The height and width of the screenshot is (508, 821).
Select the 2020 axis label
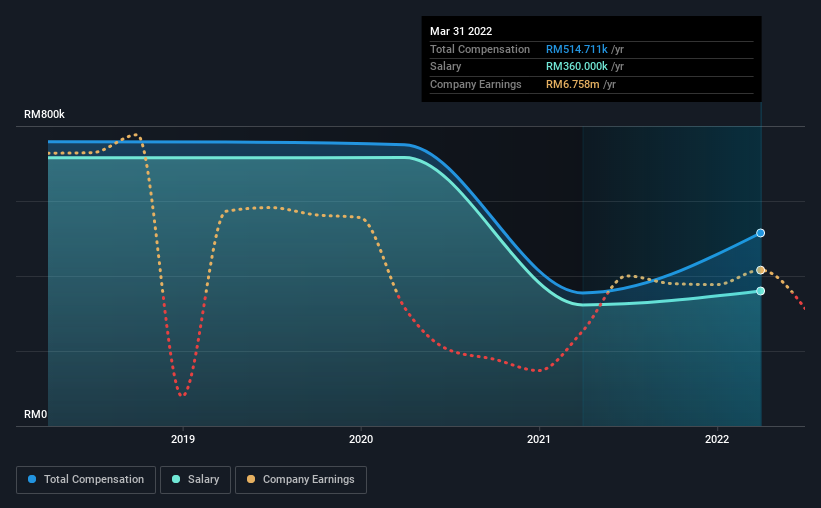tap(361, 439)
